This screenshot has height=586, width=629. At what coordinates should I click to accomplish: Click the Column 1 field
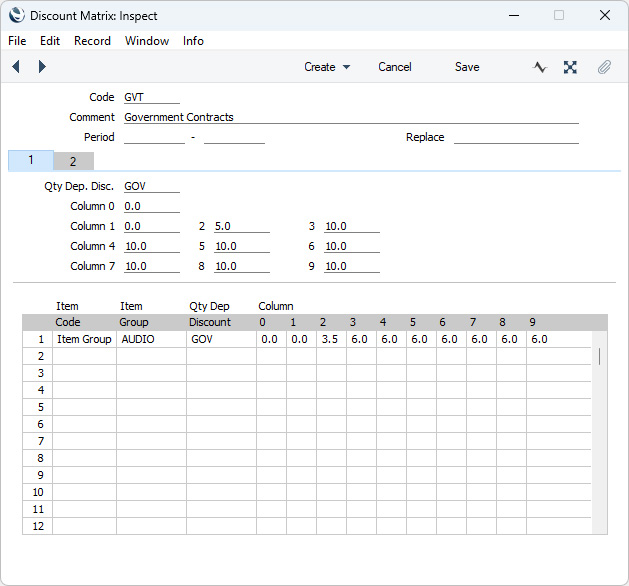point(152,227)
